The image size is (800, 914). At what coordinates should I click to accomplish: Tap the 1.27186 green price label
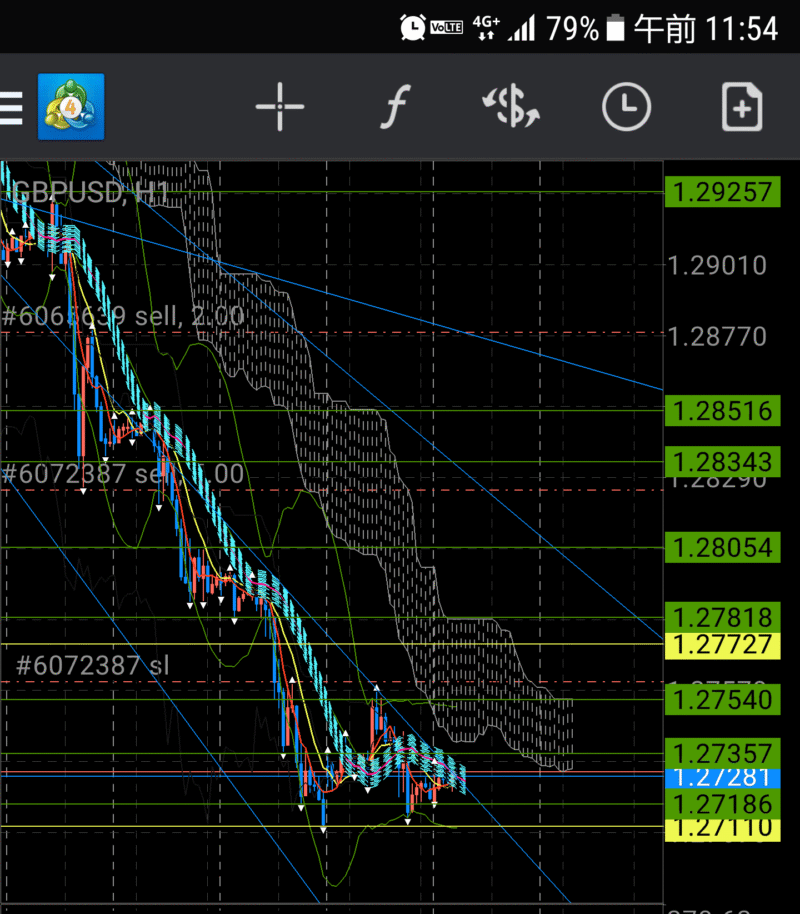click(x=722, y=804)
